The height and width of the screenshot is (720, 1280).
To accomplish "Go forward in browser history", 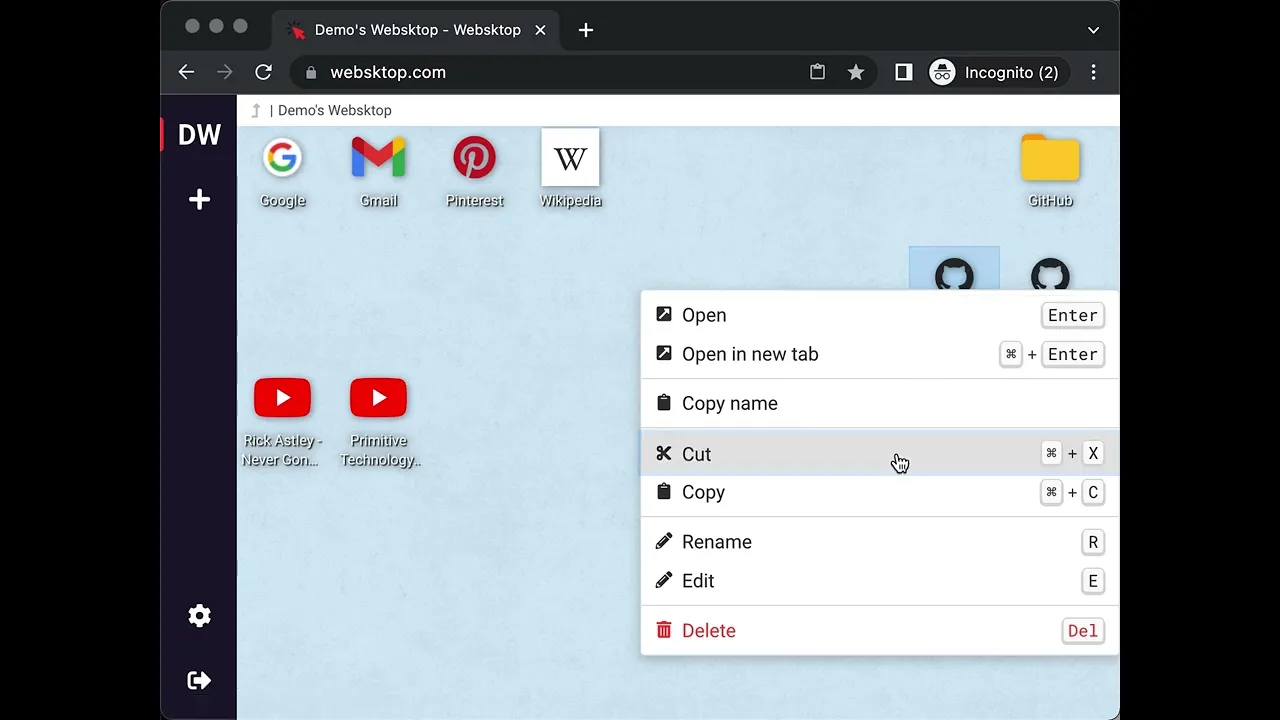I will pos(225,72).
